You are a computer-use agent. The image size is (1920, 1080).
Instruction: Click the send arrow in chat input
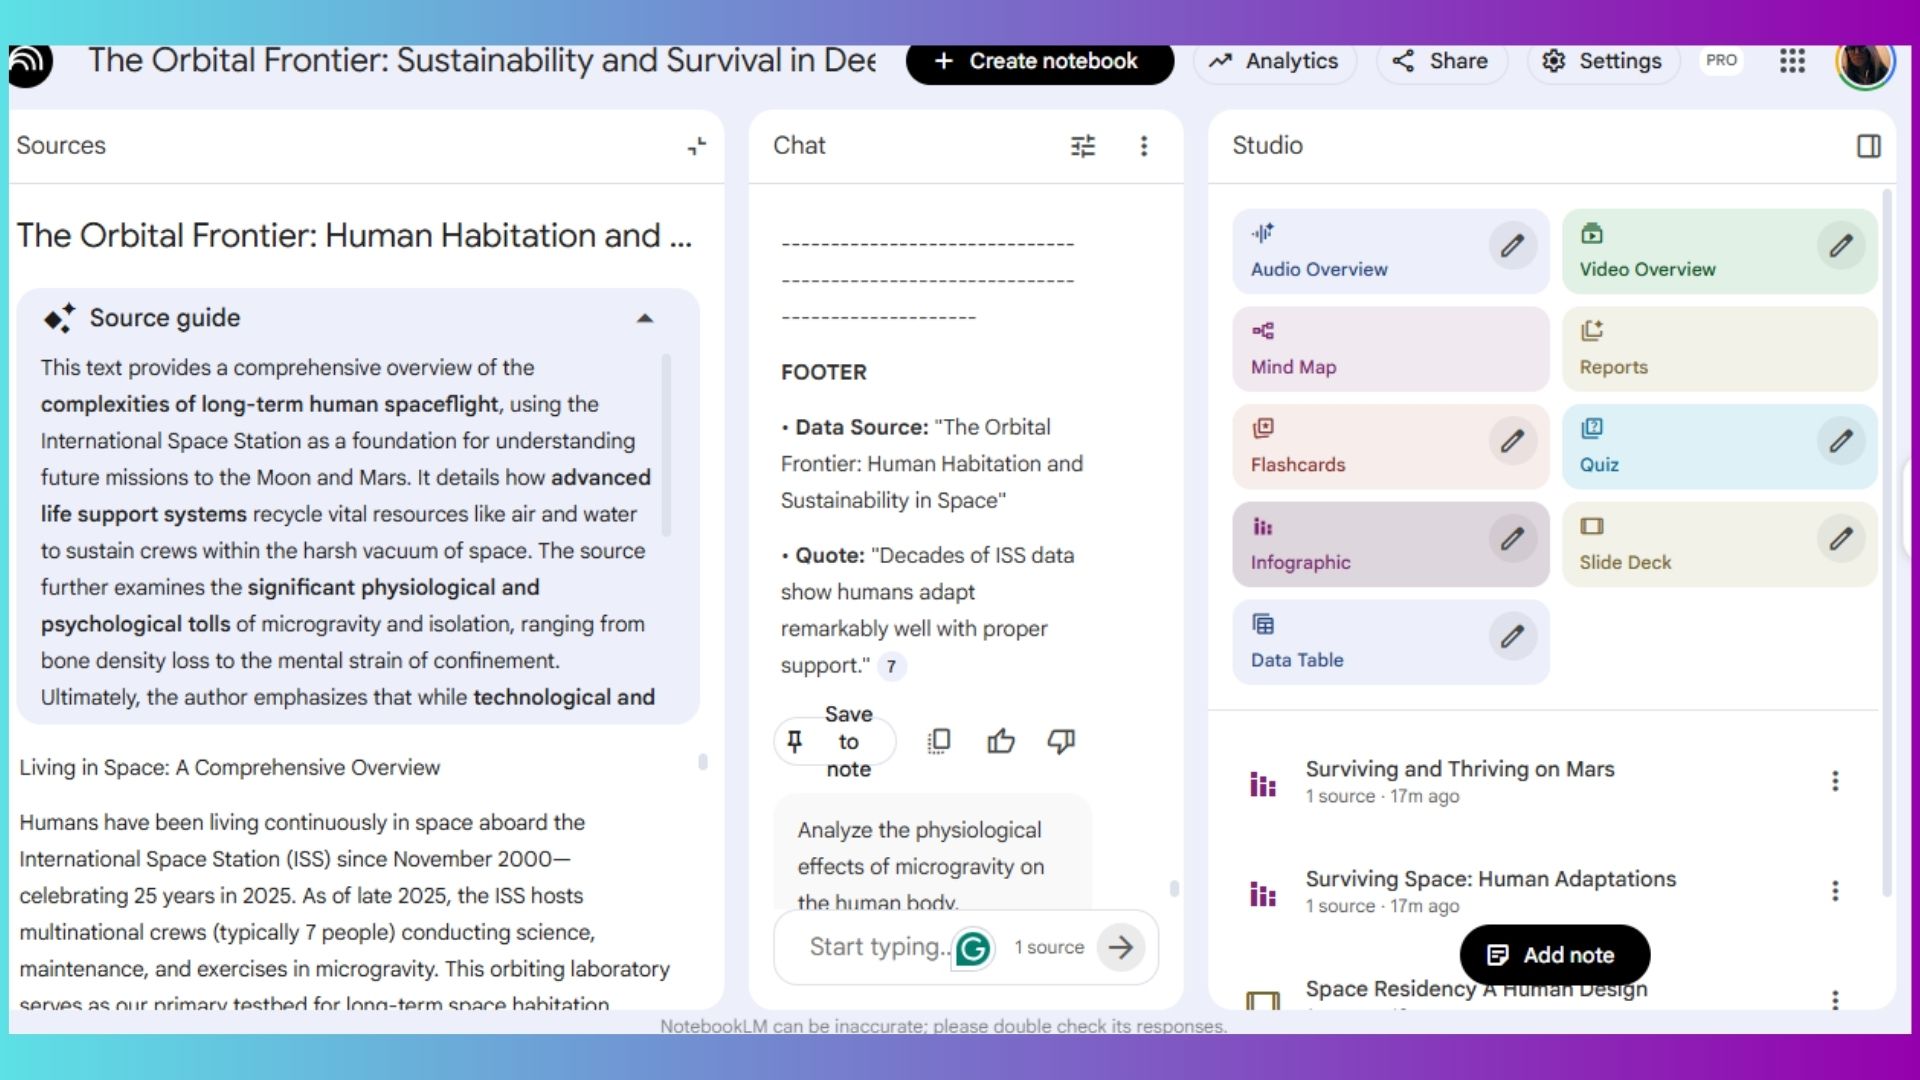pyautogui.click(x=1121, y=947)
